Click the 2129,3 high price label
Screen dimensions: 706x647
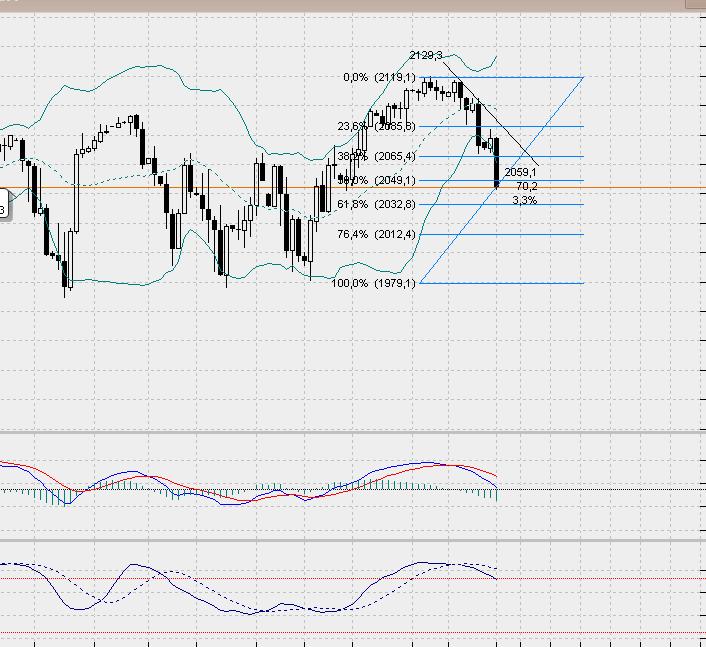[426, 55]
